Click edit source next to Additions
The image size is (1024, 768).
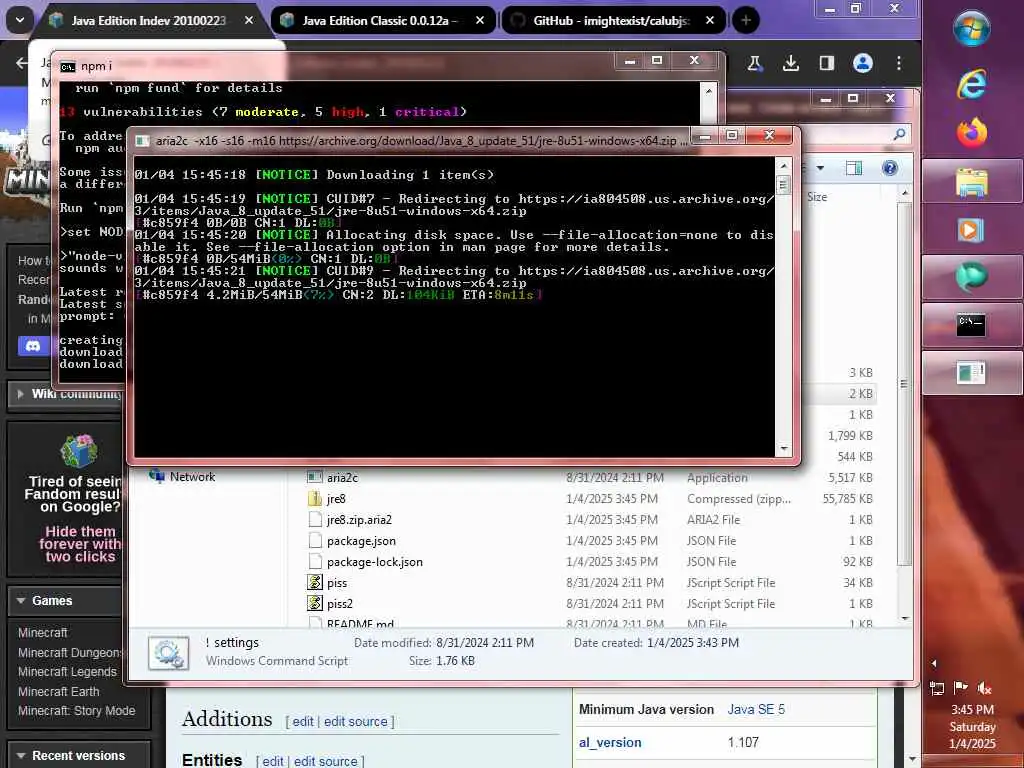[x=355, y=721]
